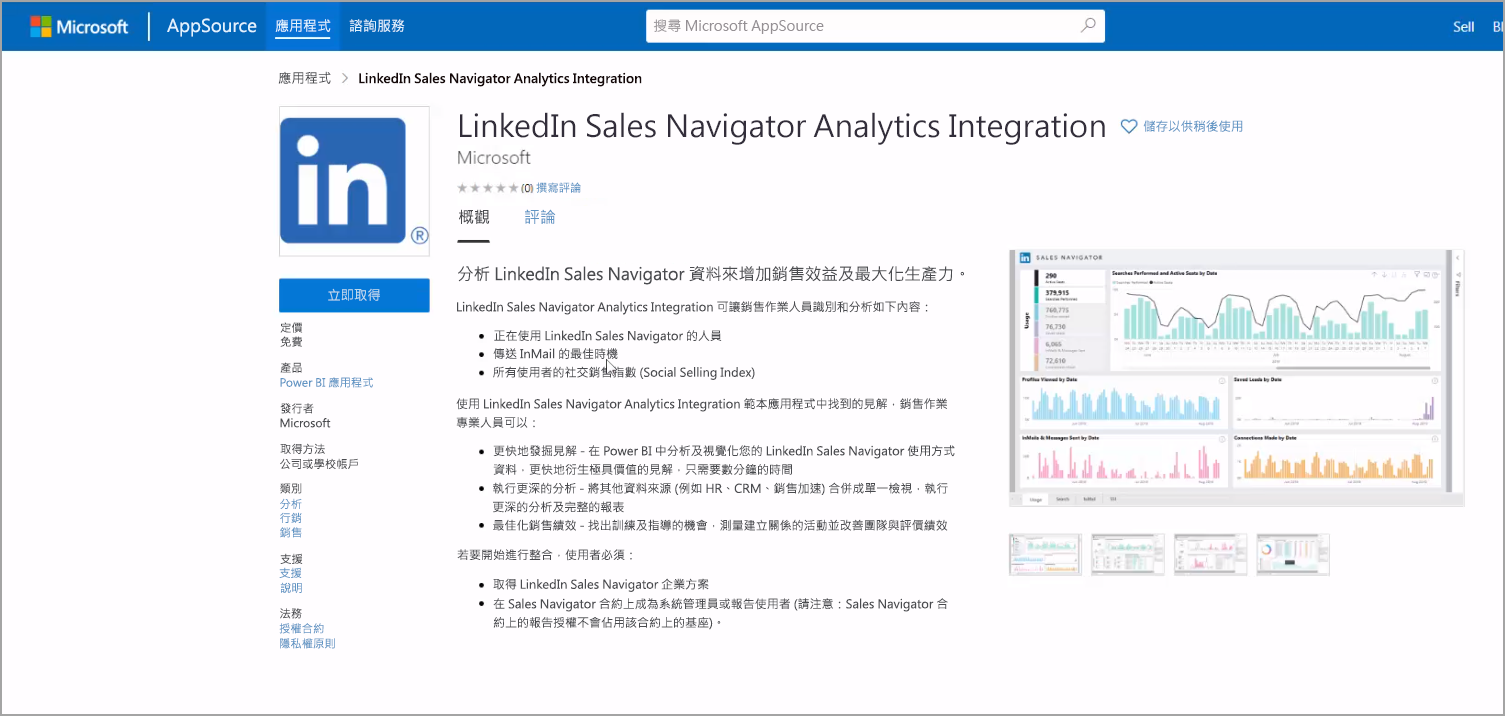
Task: Click the Microsoft logo
Action: pyautogui.click(x=79, y=26)
